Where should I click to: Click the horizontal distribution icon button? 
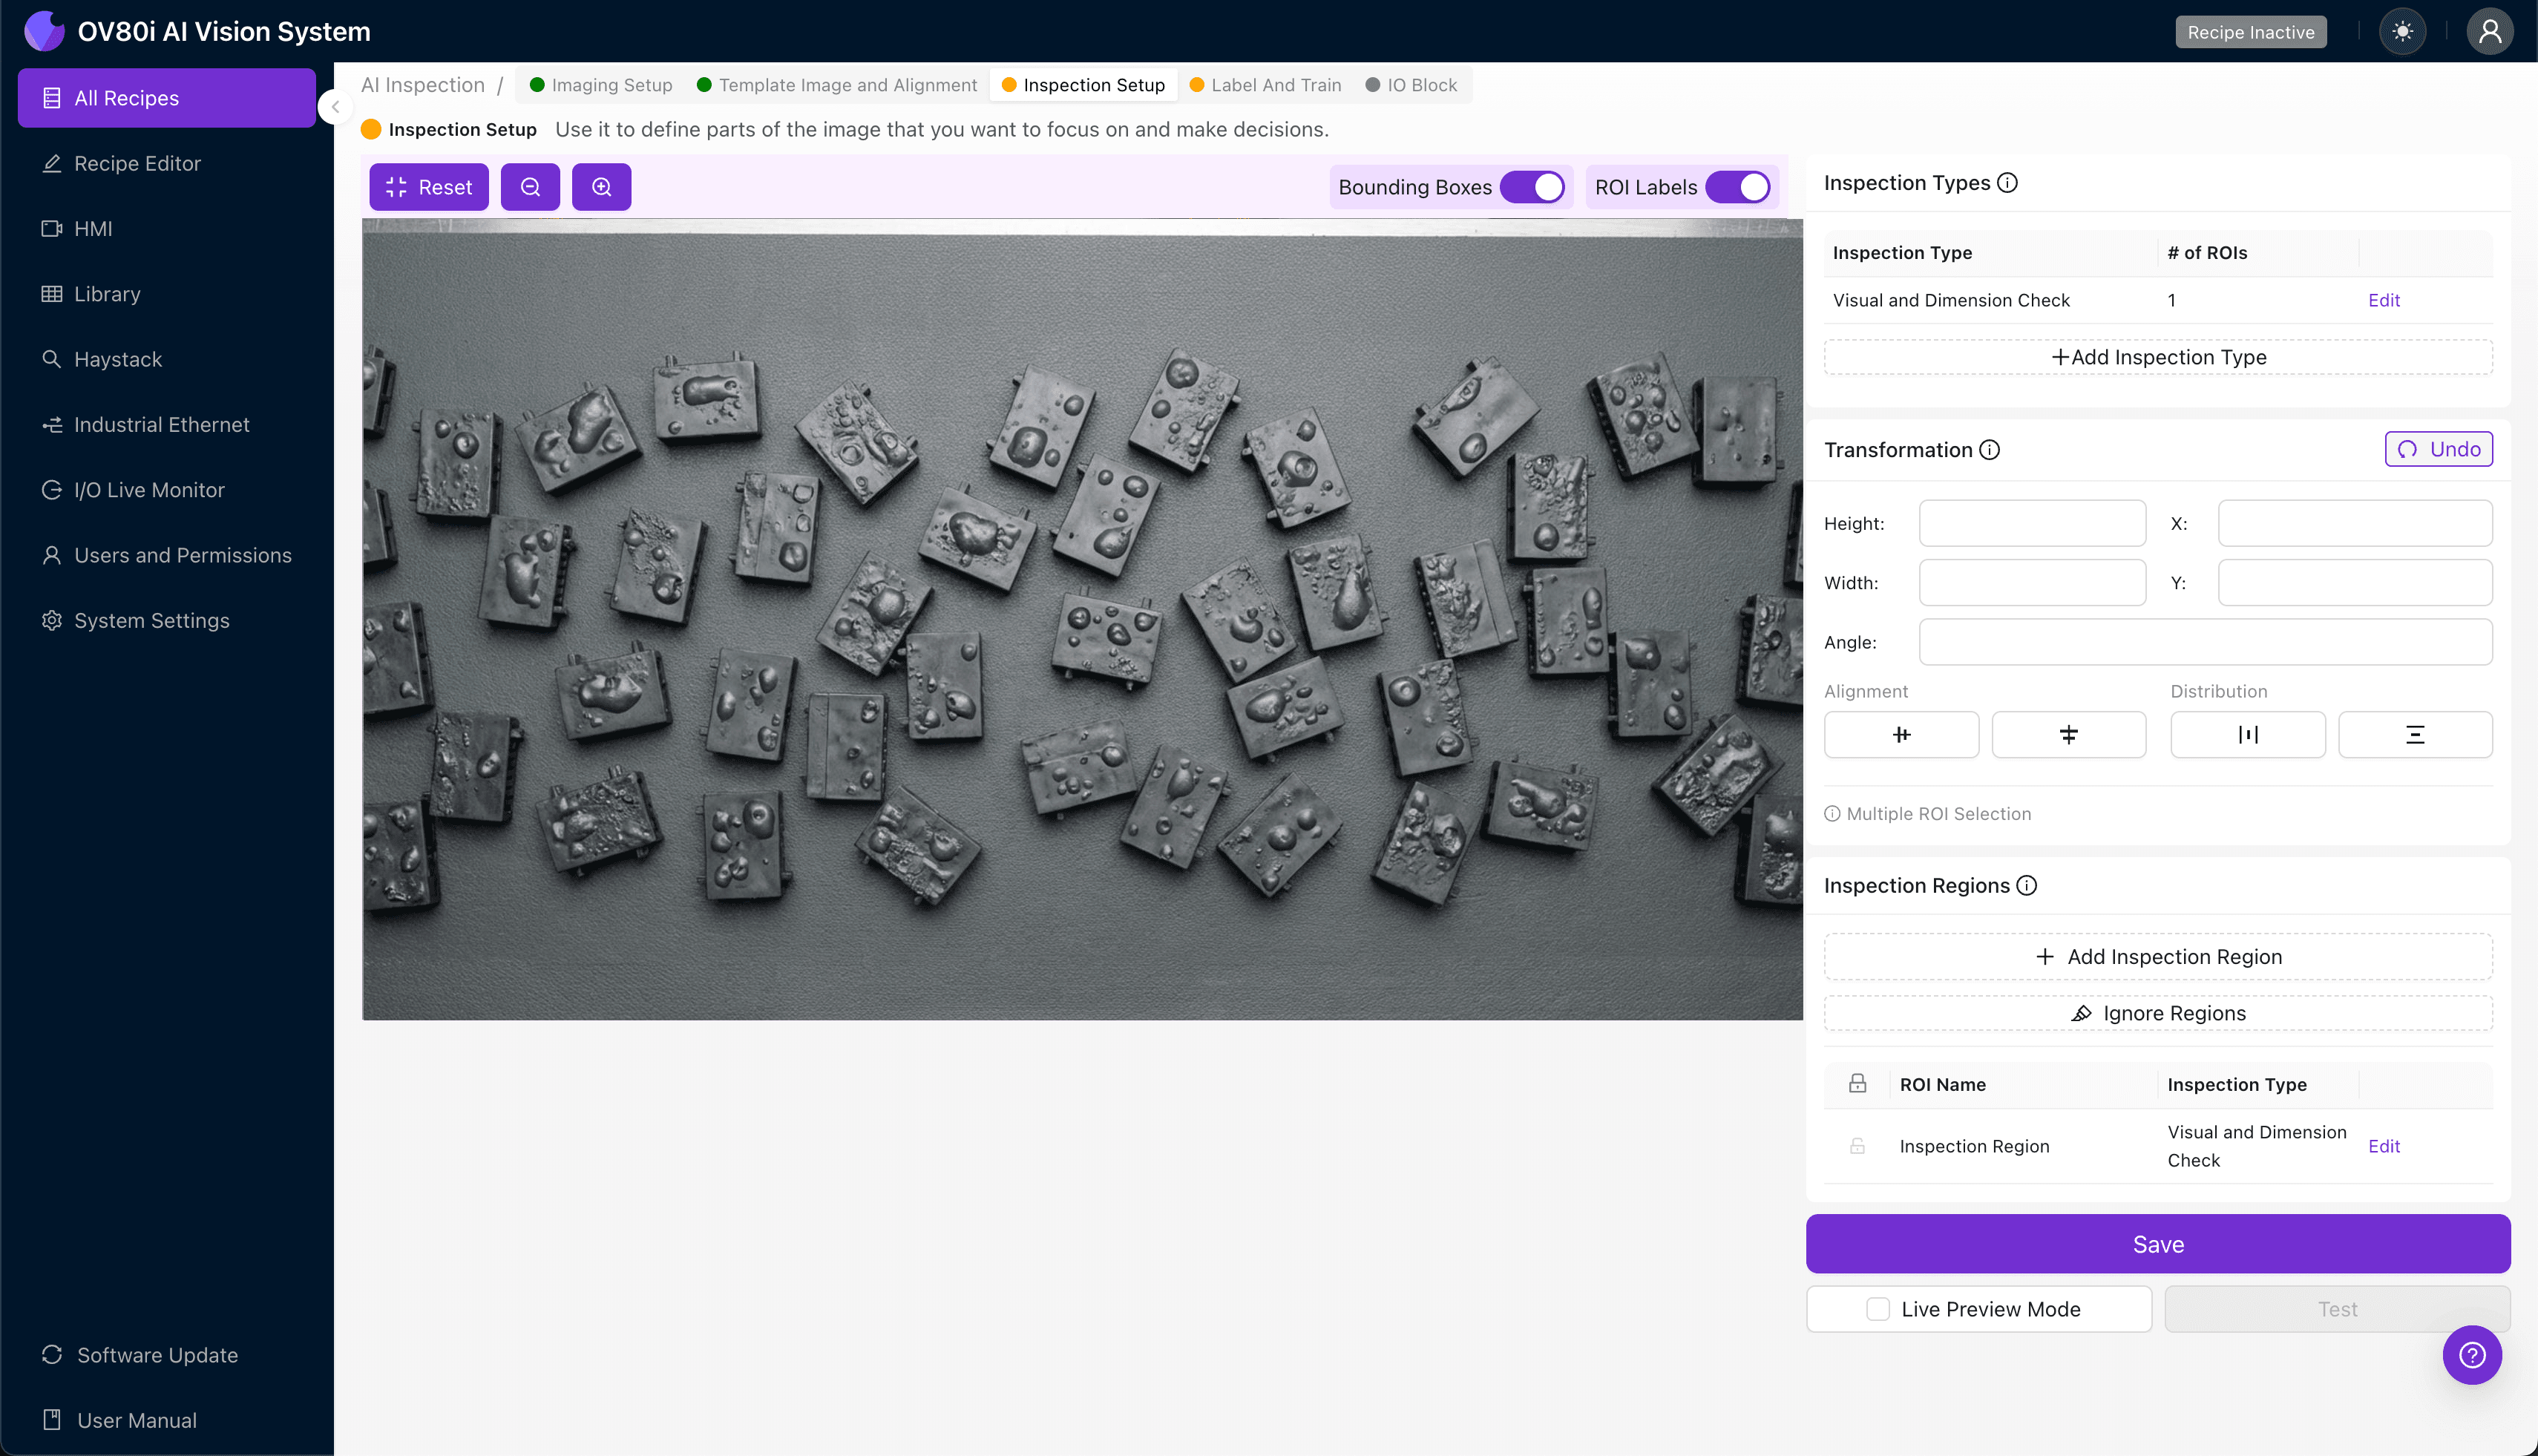(x=2247, y=735)
